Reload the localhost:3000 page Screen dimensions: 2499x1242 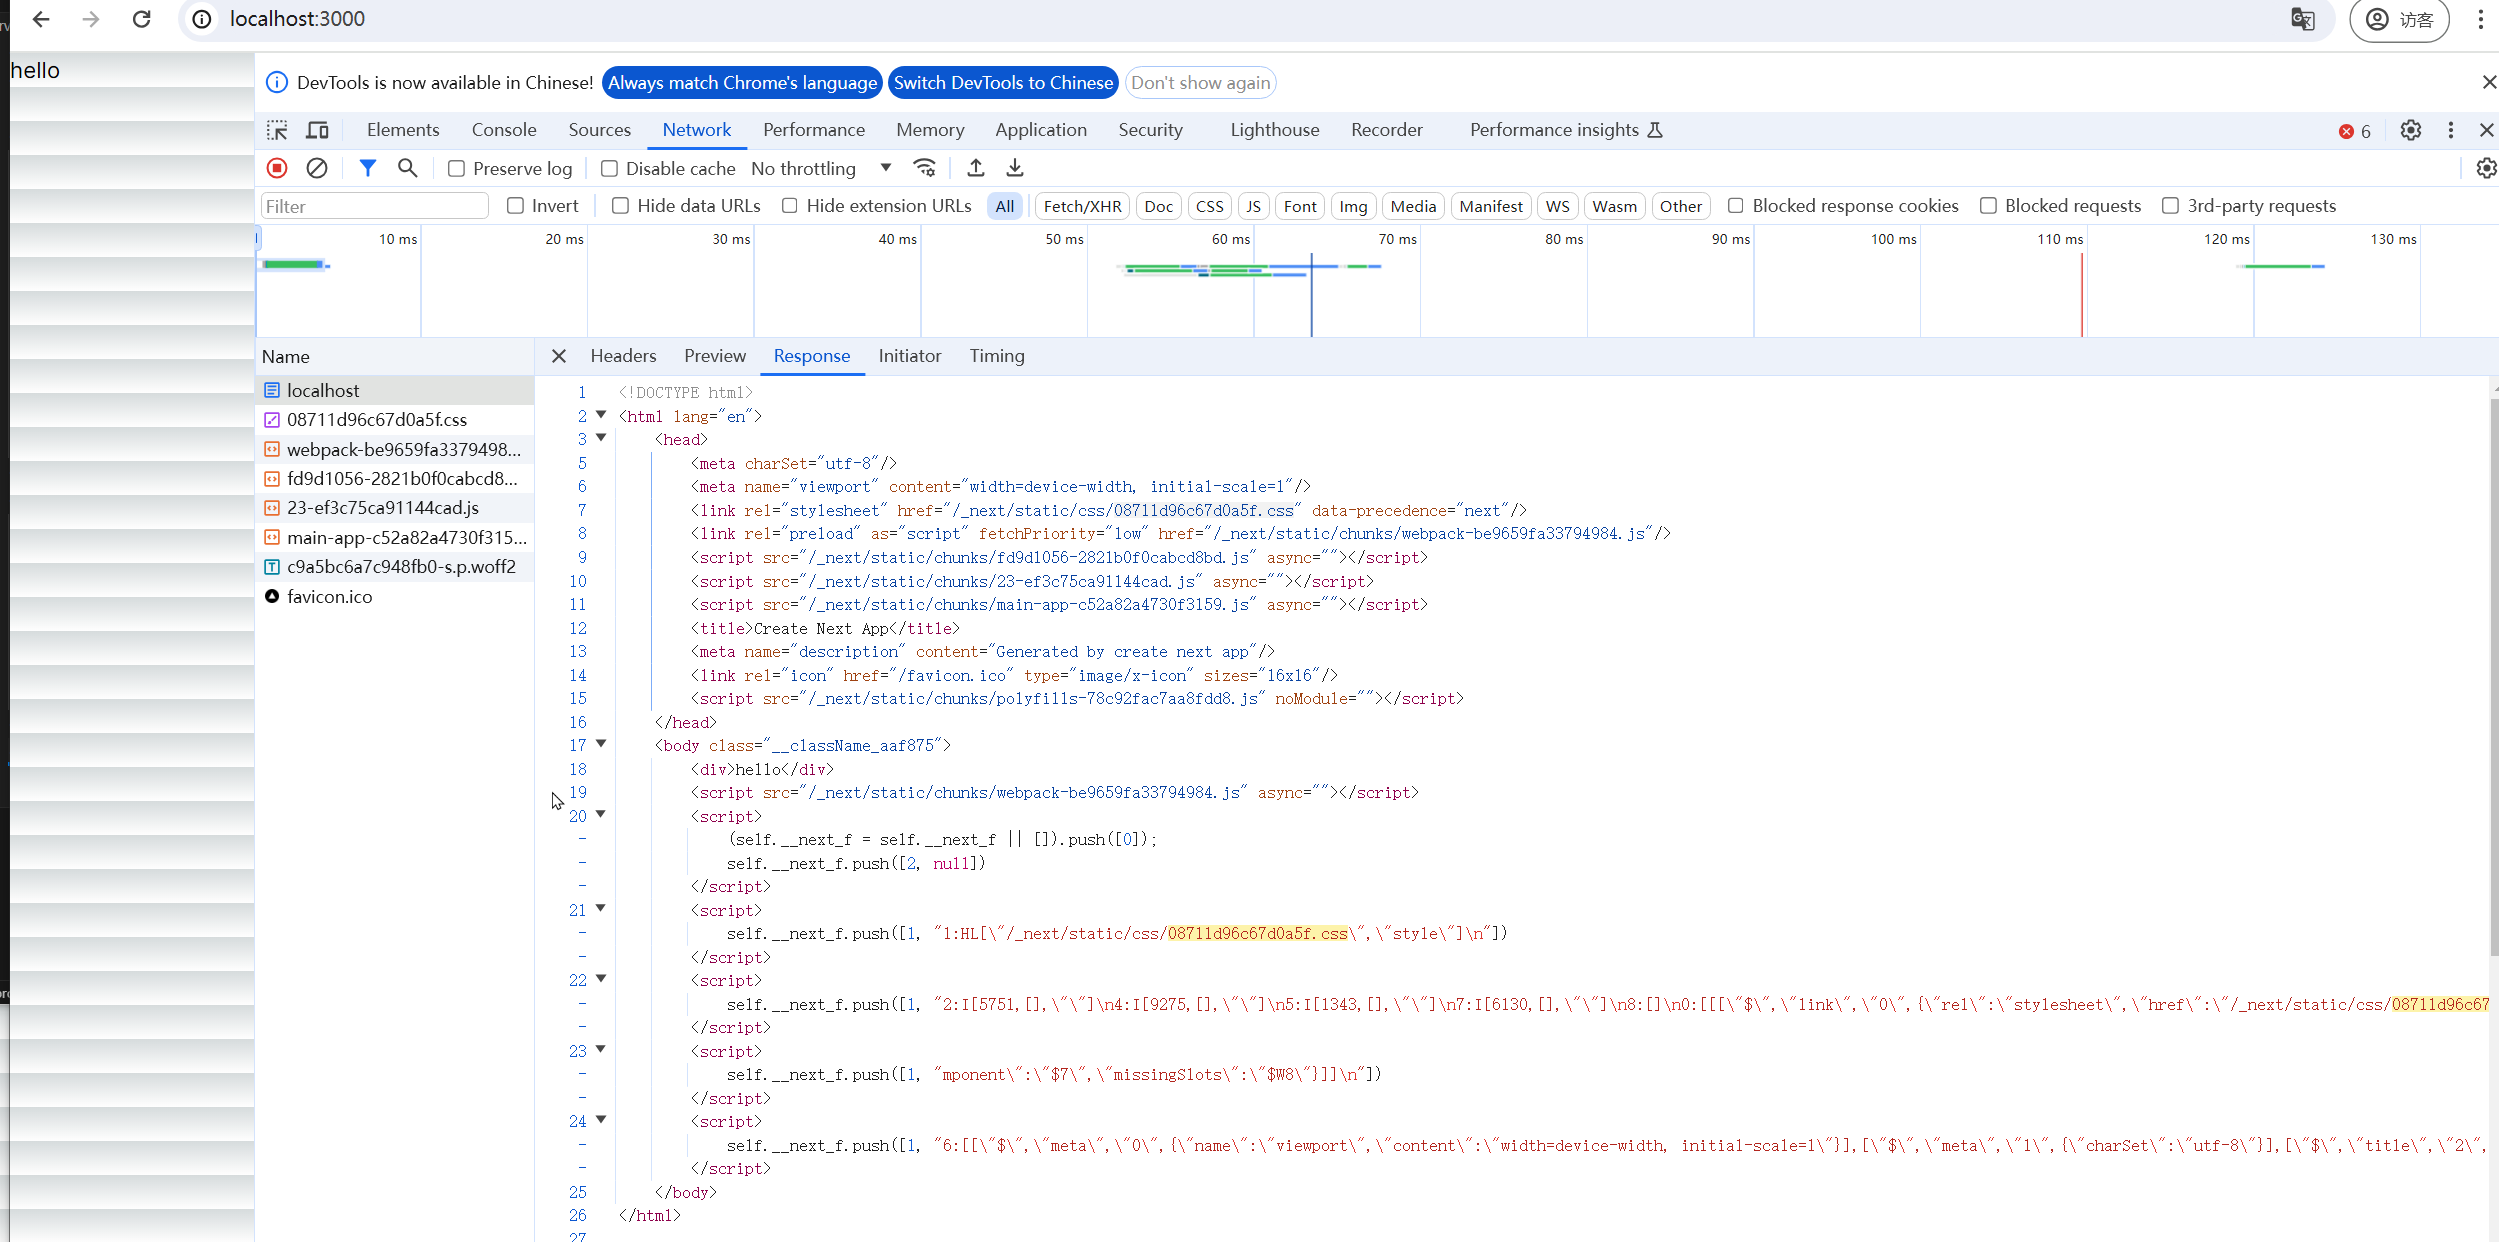(x=142, y=19)
